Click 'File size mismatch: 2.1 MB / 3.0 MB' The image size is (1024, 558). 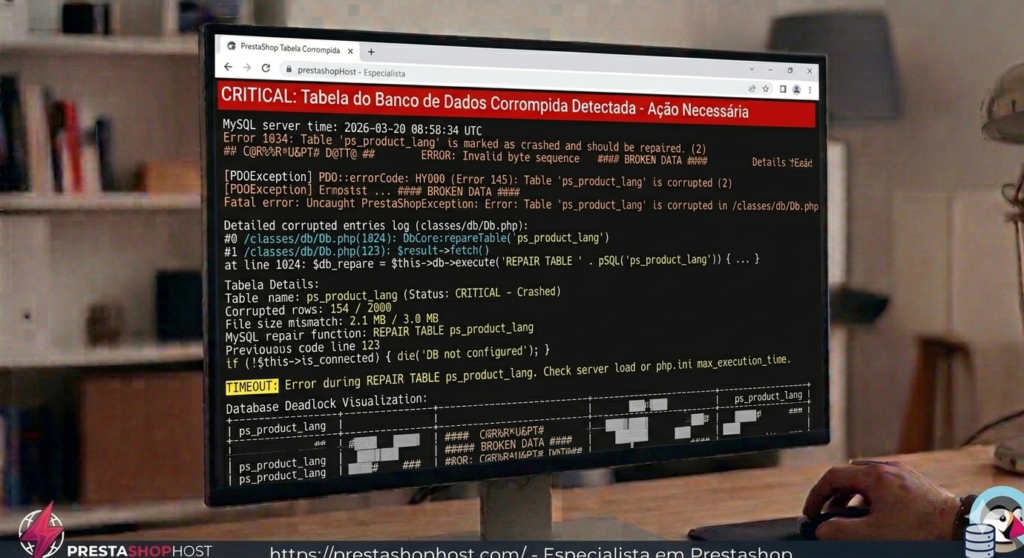332,321
